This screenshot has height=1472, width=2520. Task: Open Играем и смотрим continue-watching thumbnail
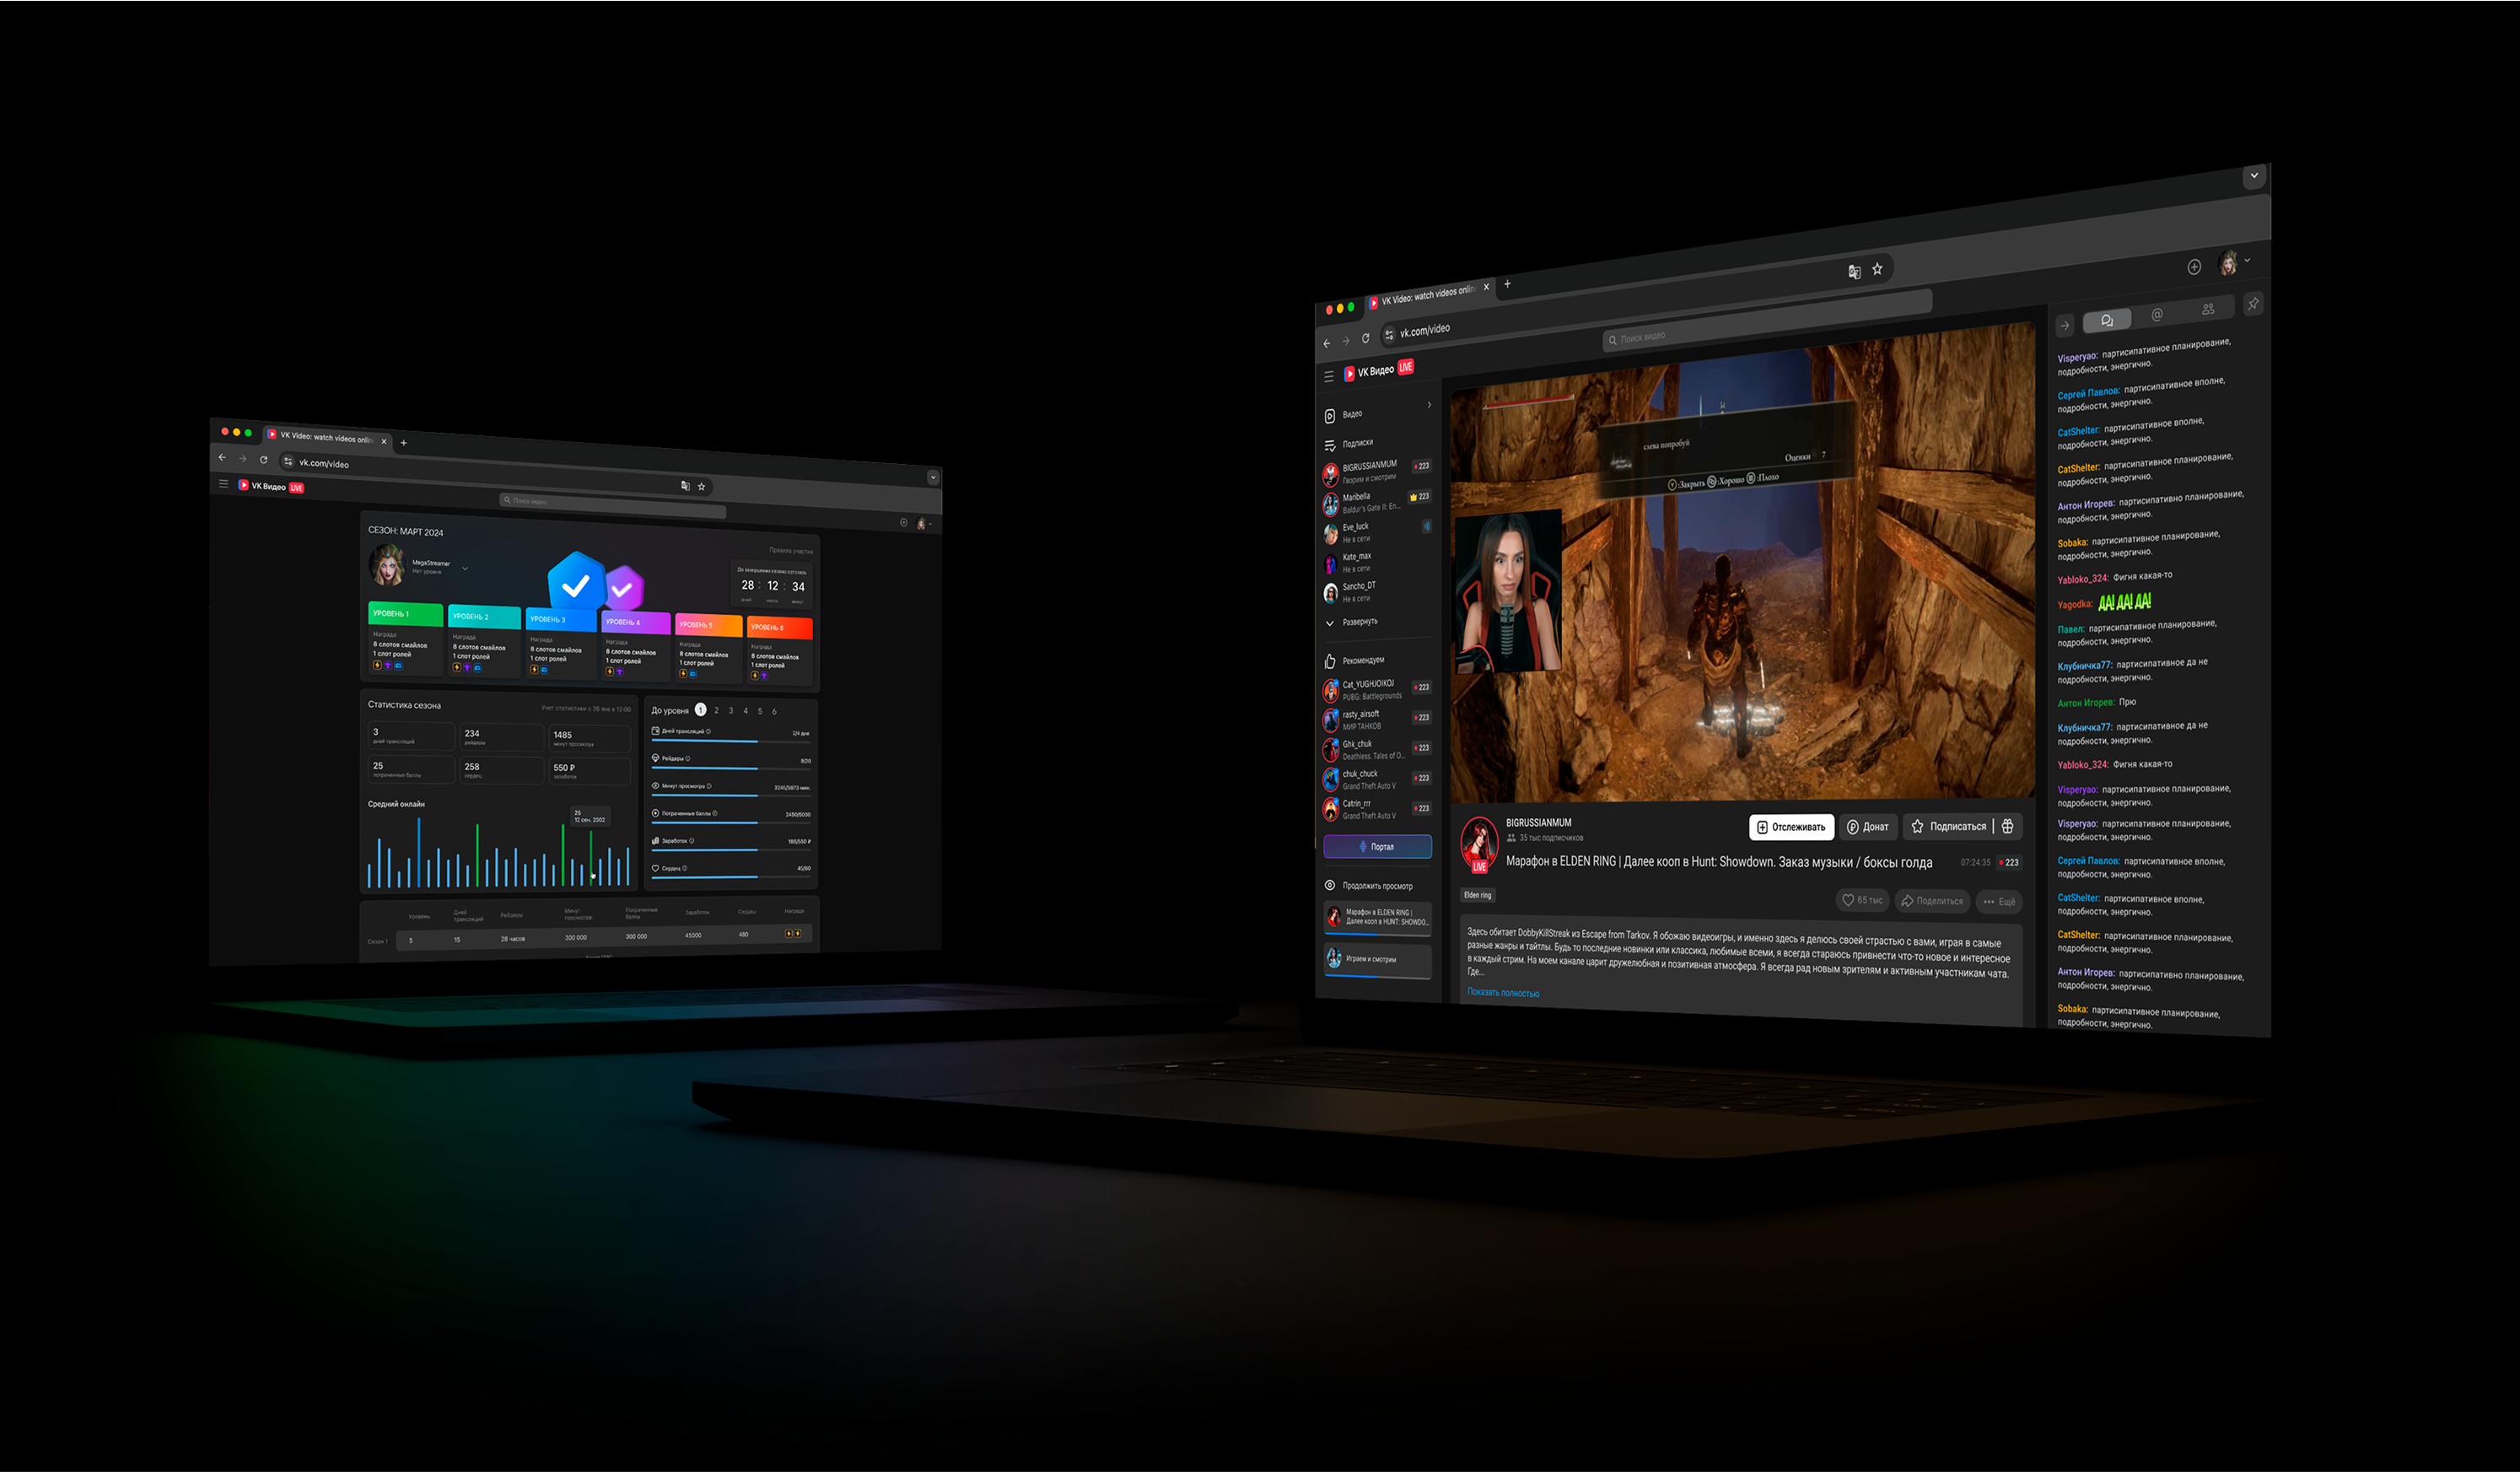(x=1377, y=959)
